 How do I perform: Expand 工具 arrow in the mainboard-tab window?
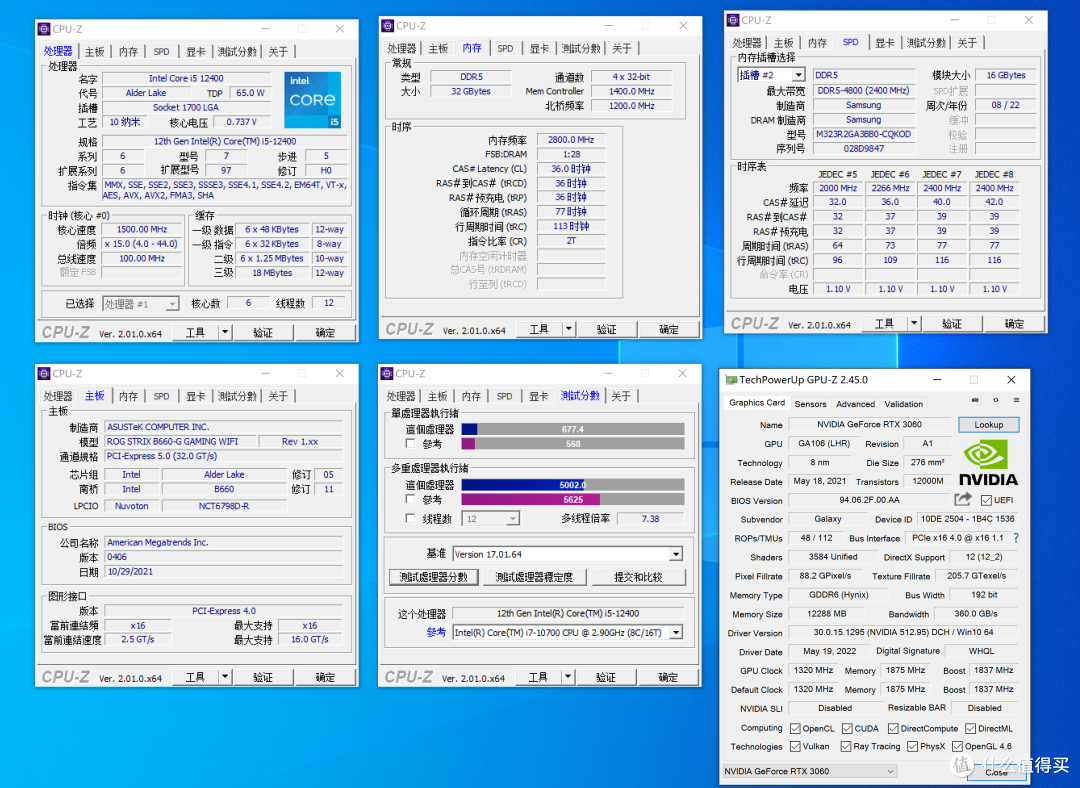pyautogui.click(x=225, y=677)
